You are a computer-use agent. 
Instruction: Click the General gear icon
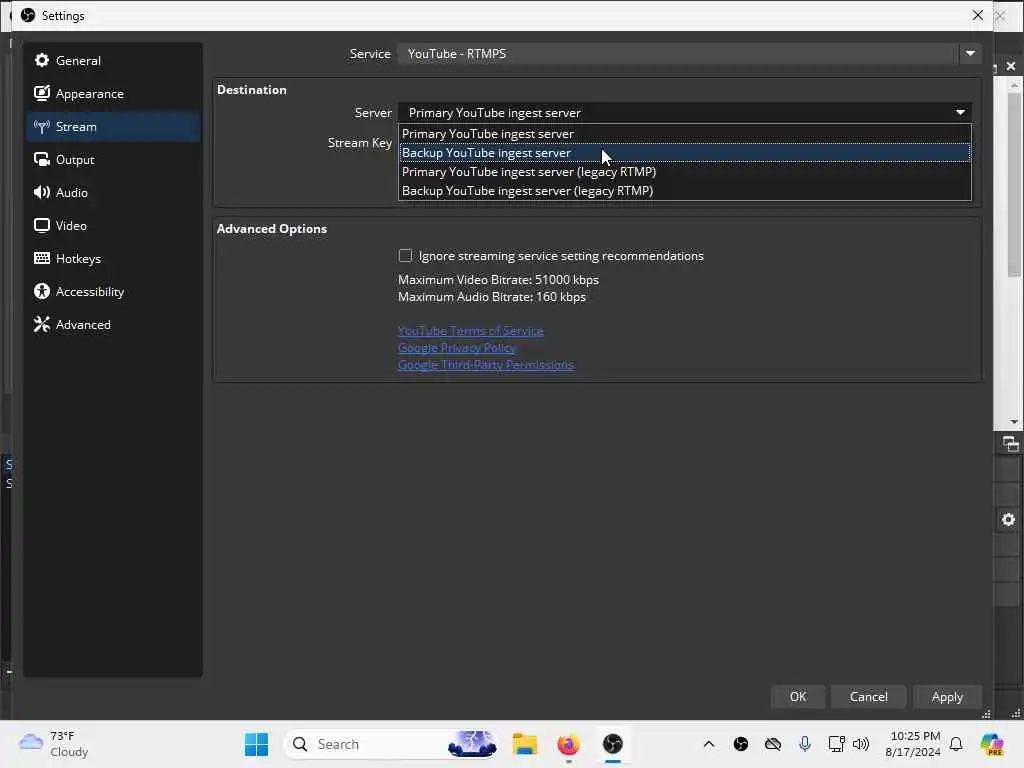(x=42, y=61)
